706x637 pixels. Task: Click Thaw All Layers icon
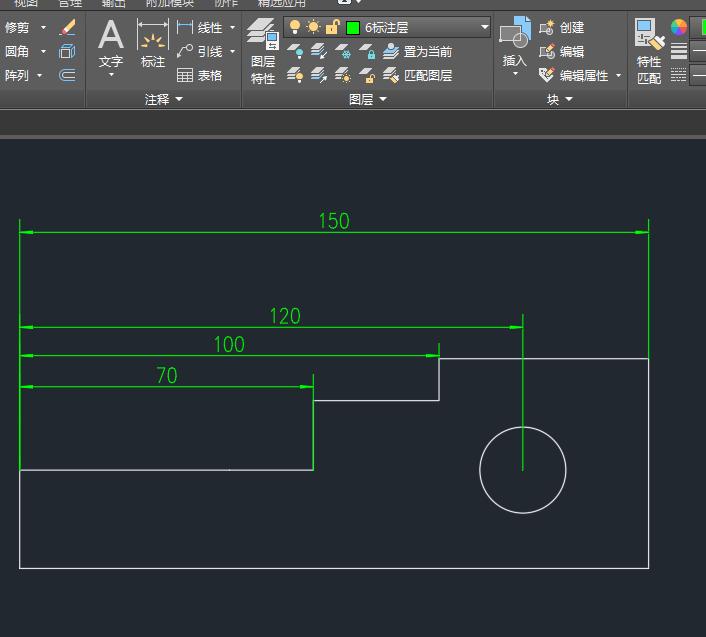[343, 75]
